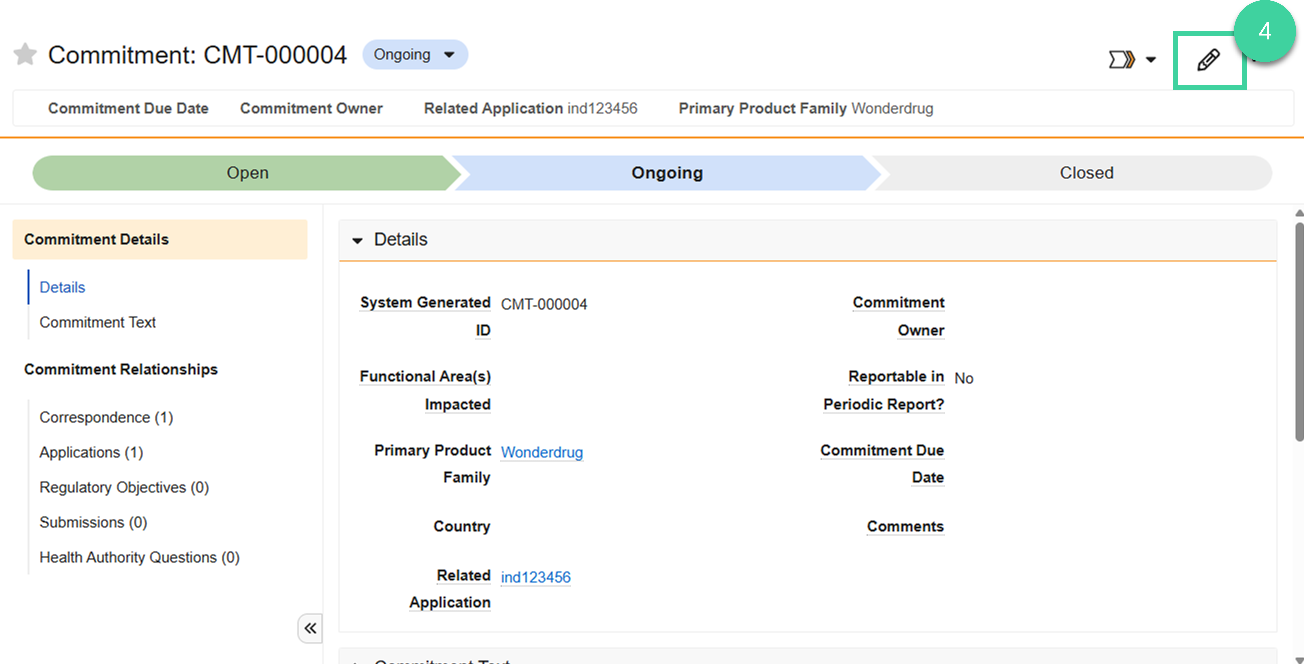This screenshot has height=664, width=1304.
Task: Select the Ongoing lifecycle stage
Action: click(667, 173)
